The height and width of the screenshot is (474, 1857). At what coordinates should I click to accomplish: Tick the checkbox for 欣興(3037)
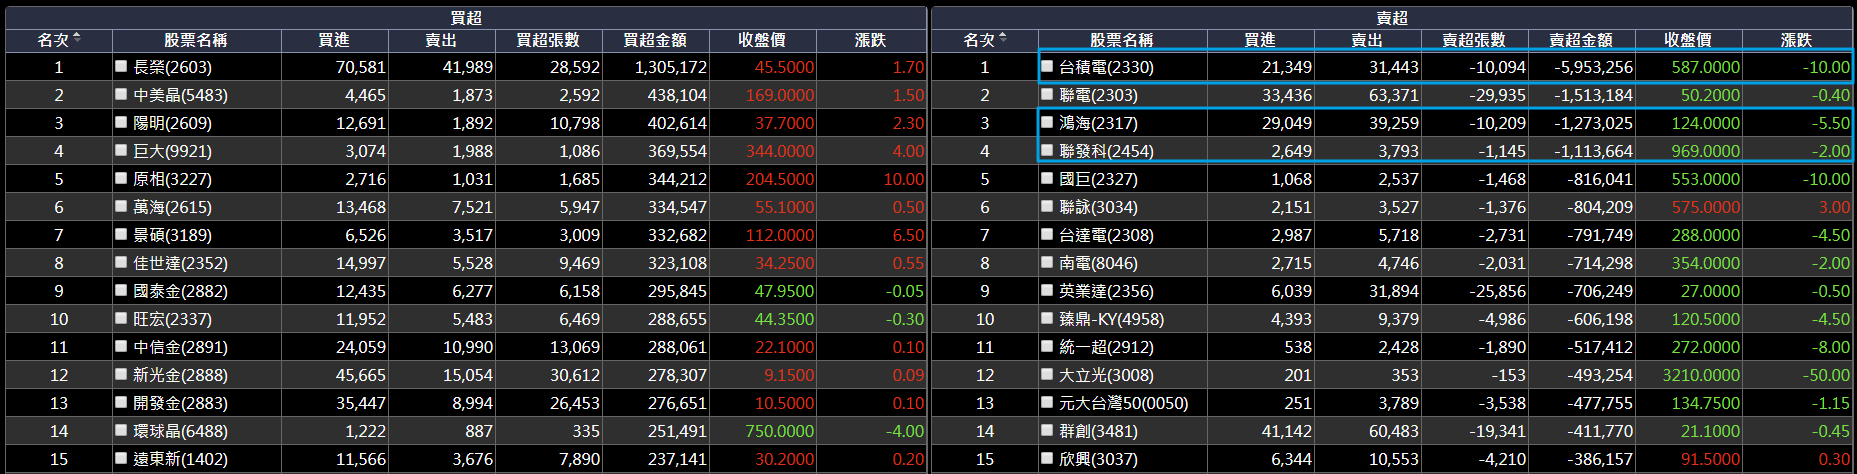1047,458
